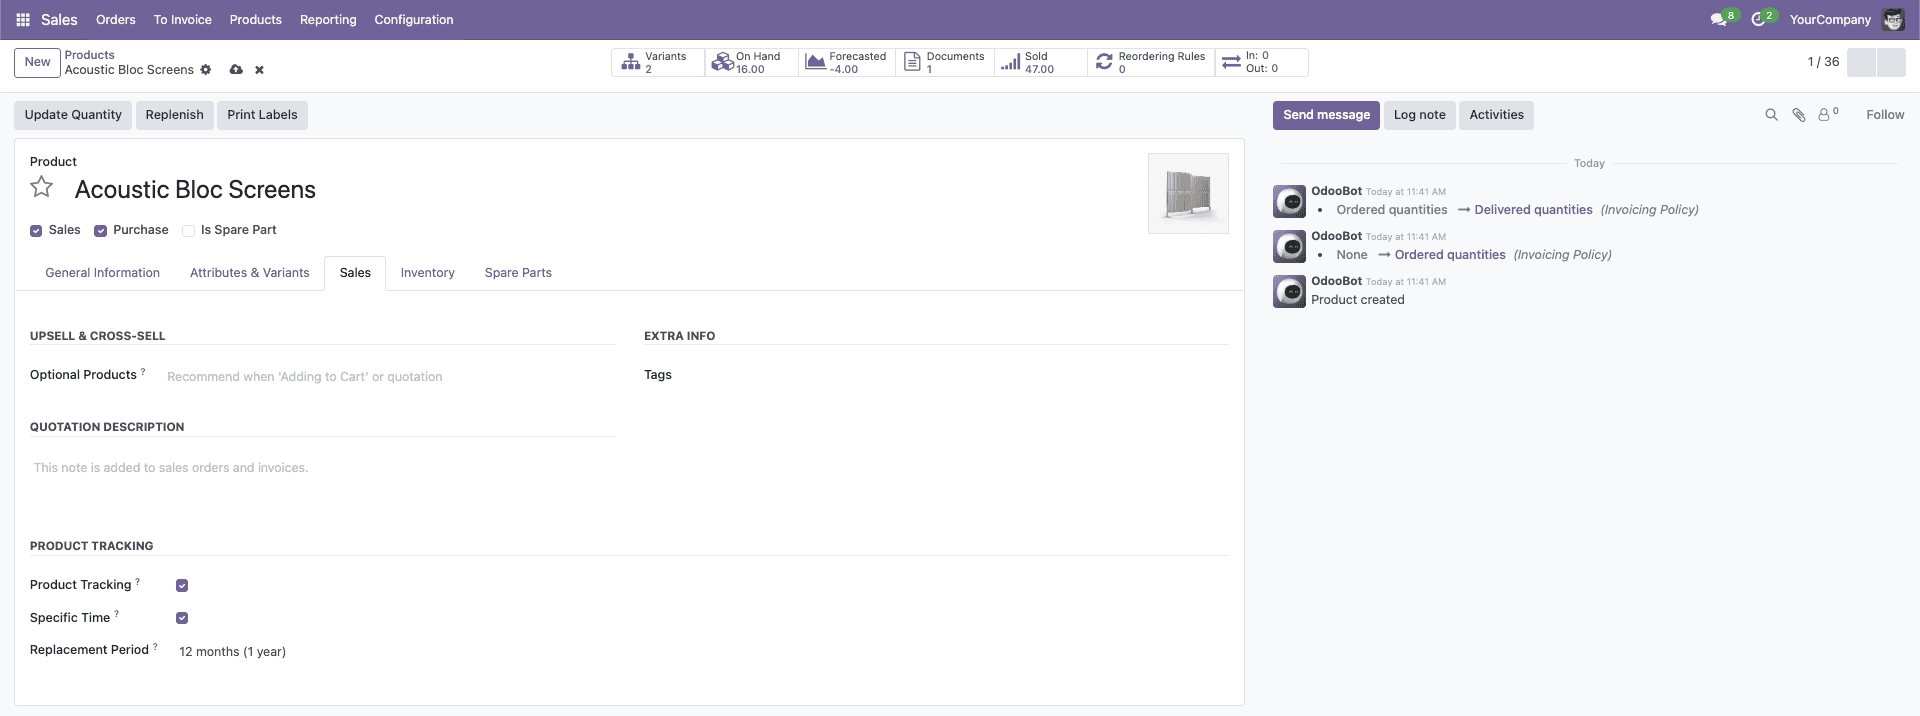Go back via Products breadcrumb link
This screenshot has width=1920, height=716.
pos(89,55)
